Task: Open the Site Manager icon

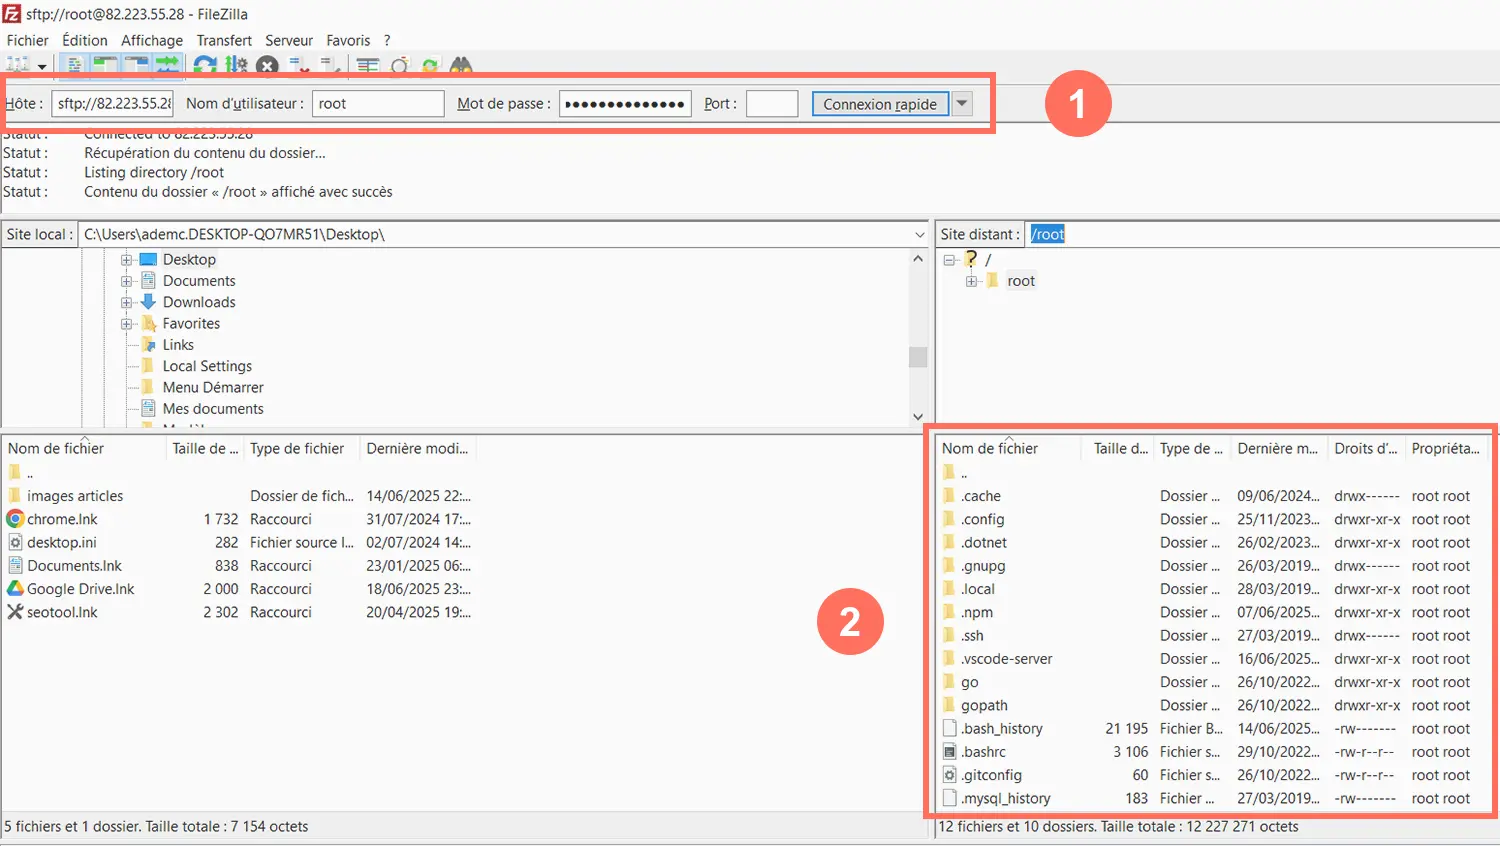Action: coord(17,65)
